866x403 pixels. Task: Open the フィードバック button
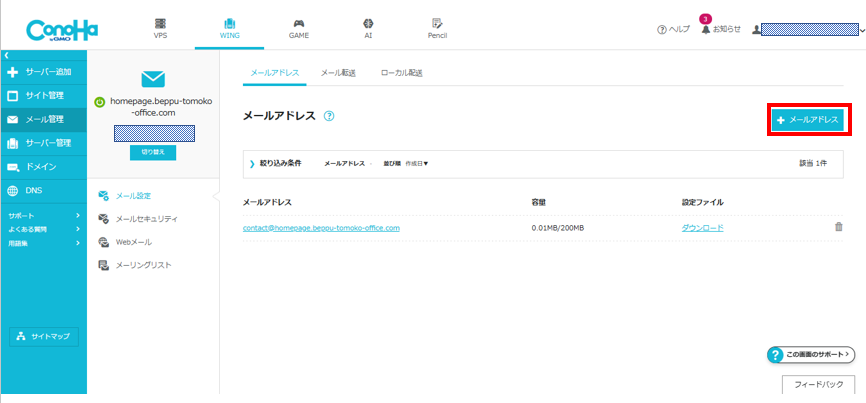pyautogui.click(x=819, y=385)
